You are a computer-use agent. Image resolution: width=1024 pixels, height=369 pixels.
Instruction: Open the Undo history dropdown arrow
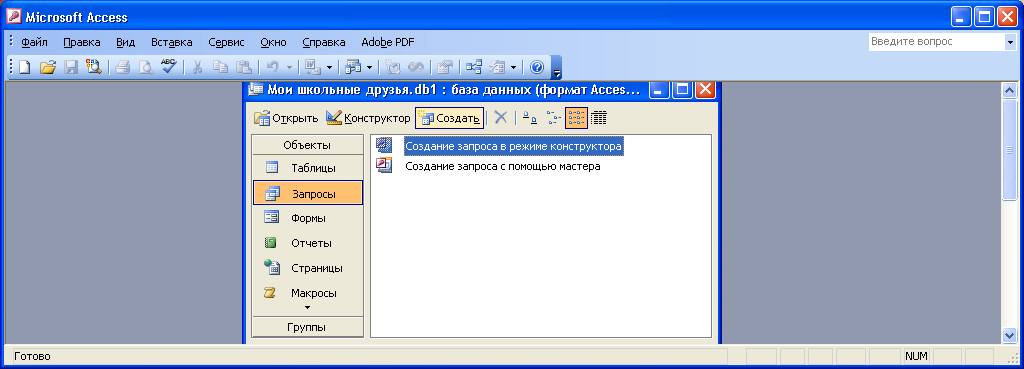coord(289,67)
